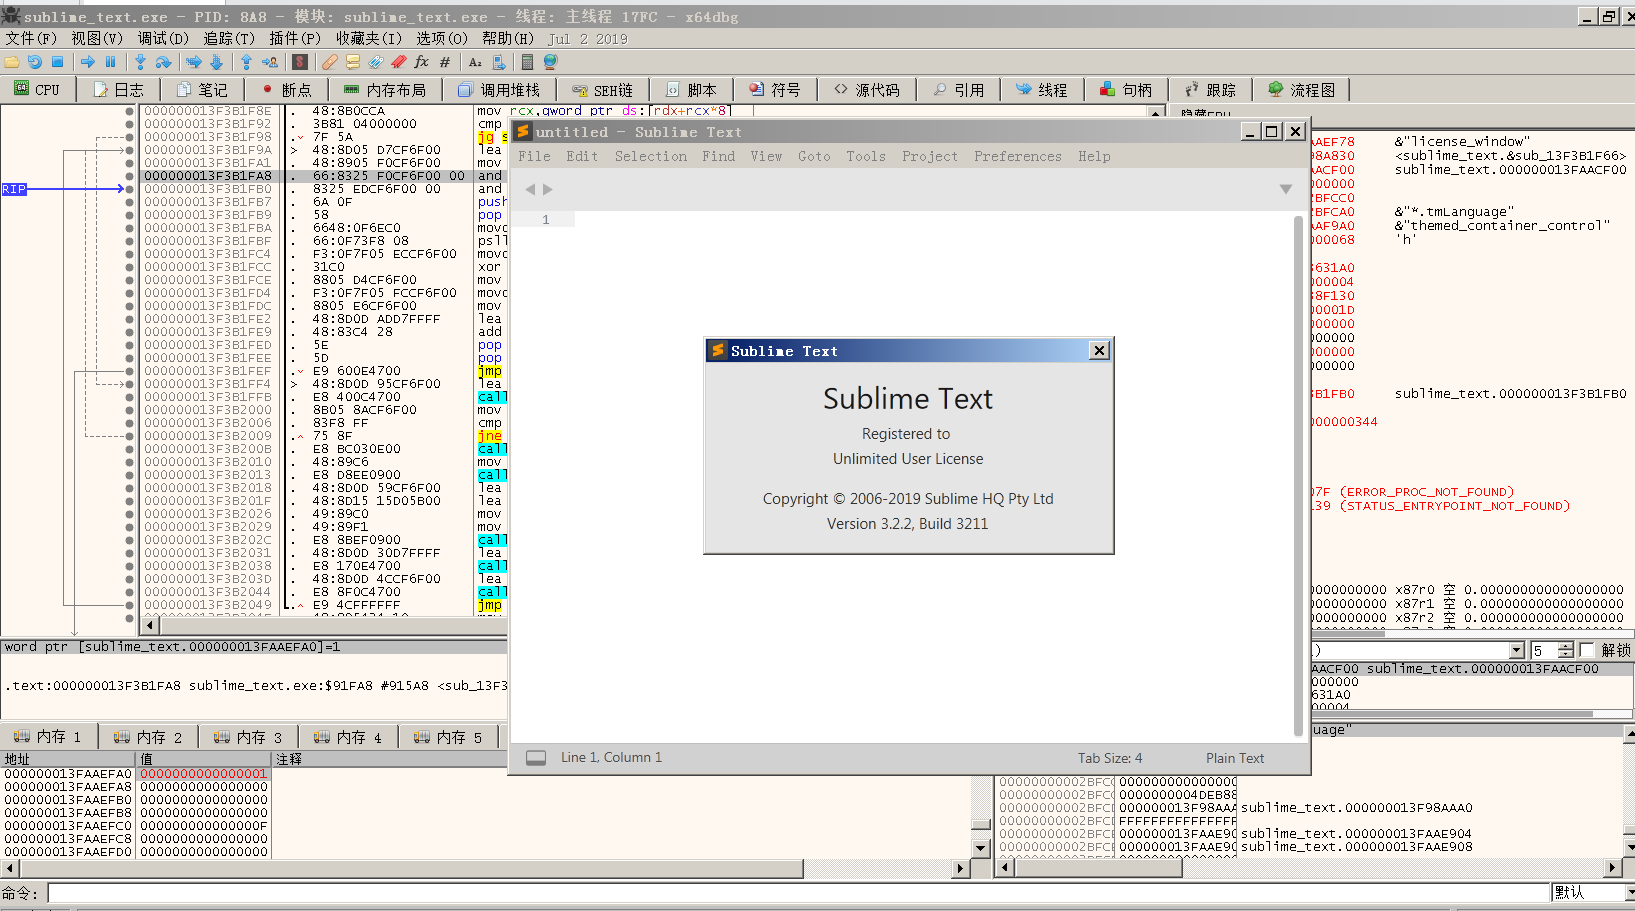The width and height of the screenshot is (1635, 911).
Task: Click the stop debugging square icon
Action: (57, 62)
